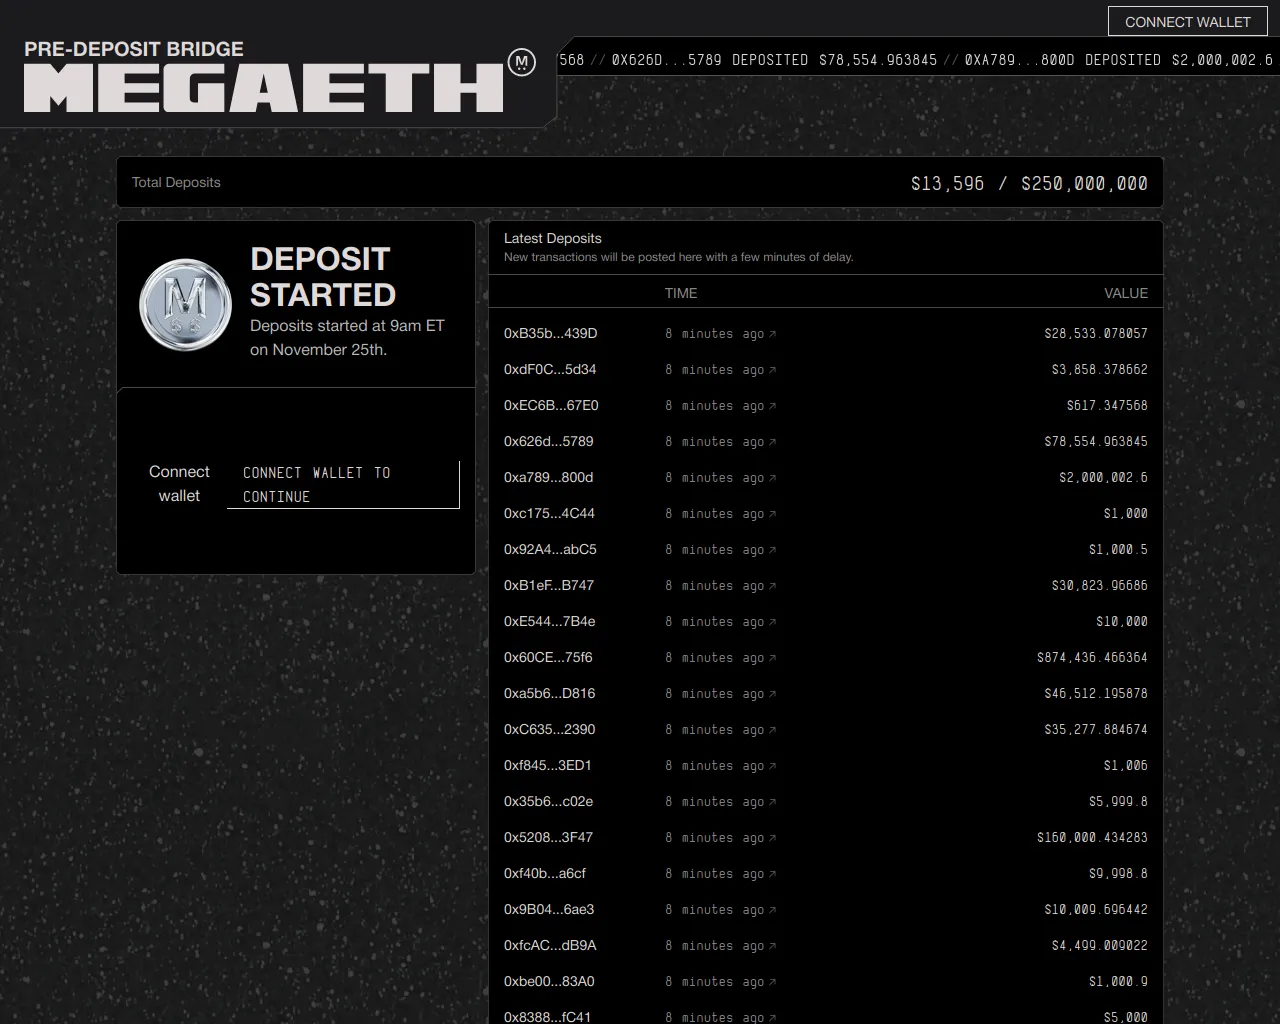Select the address 0xB1eF...B747
This screenshot has width=1280, height=1024.
click(549, 585)
